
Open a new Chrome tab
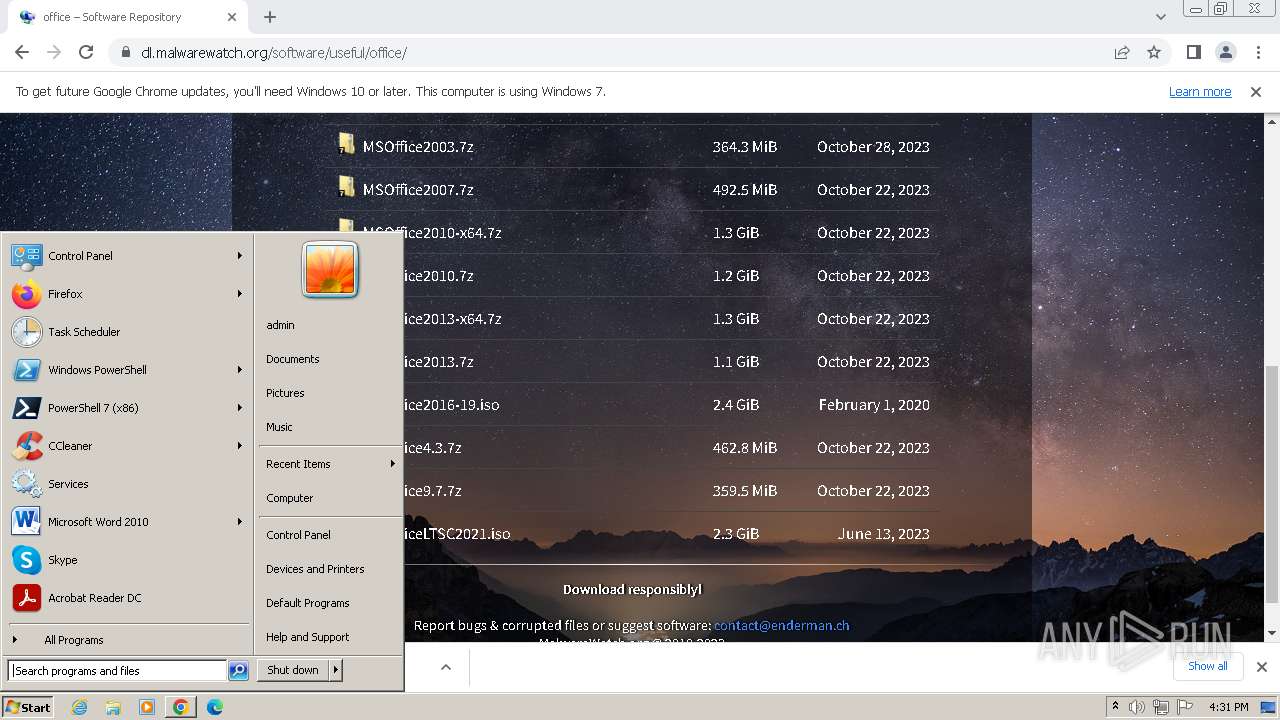(270, 17)
